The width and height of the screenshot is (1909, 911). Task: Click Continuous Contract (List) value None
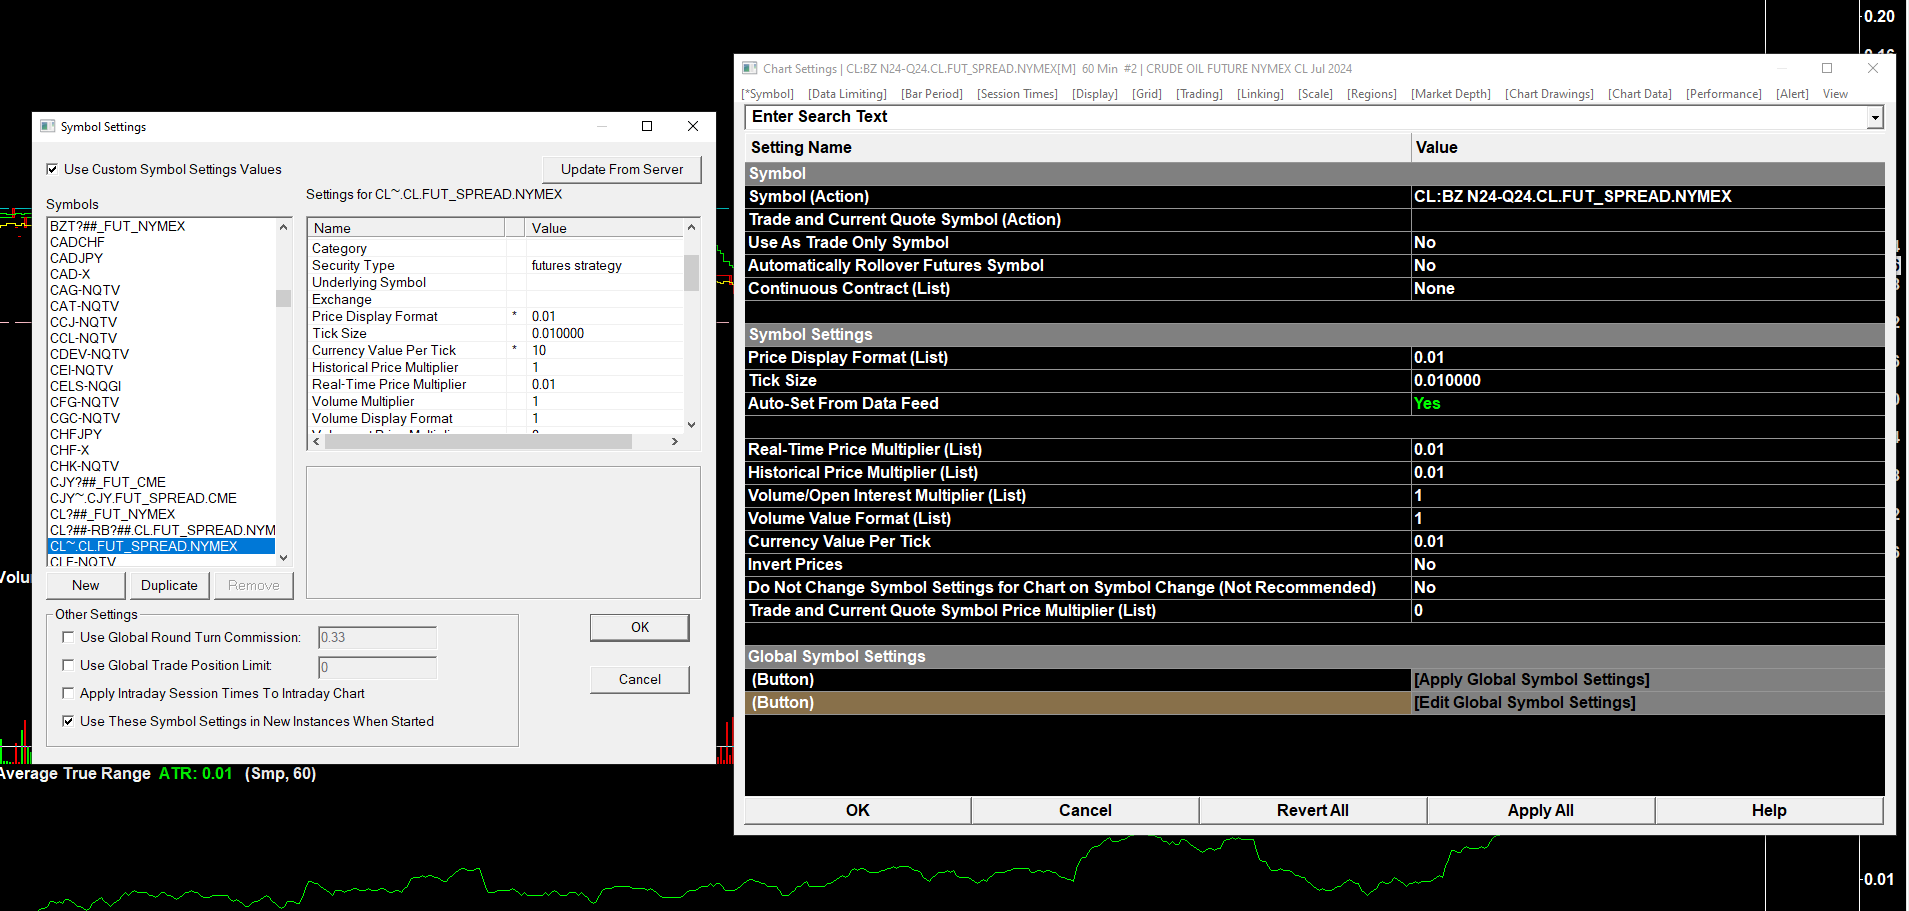tap(1434, 289)
